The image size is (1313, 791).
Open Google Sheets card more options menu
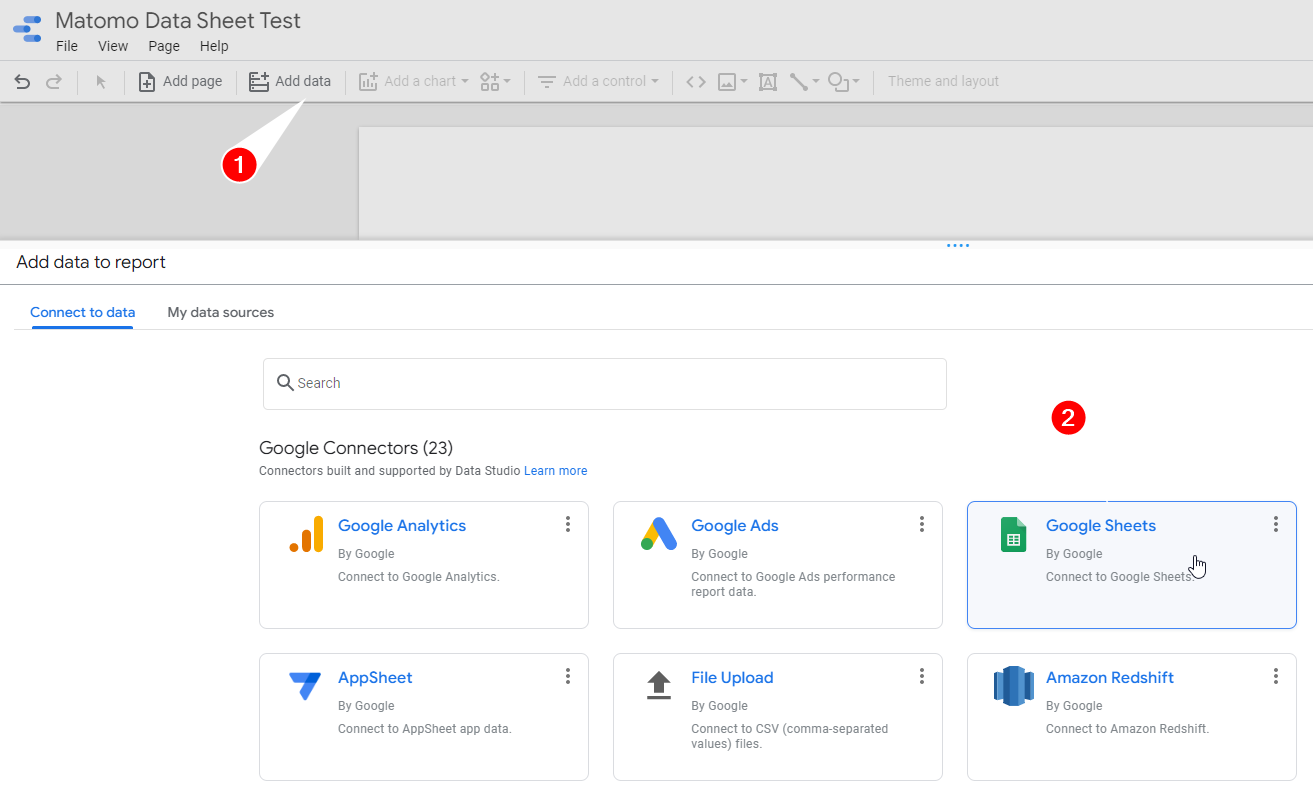click(1276, 524)
